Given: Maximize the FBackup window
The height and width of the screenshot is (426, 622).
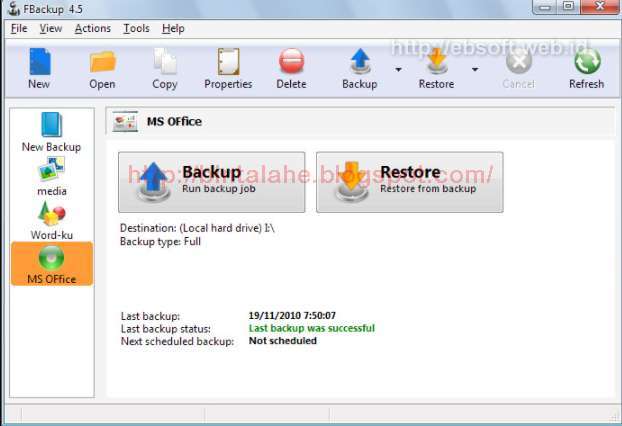Looking at the screenshot, I should coord(568,6).
